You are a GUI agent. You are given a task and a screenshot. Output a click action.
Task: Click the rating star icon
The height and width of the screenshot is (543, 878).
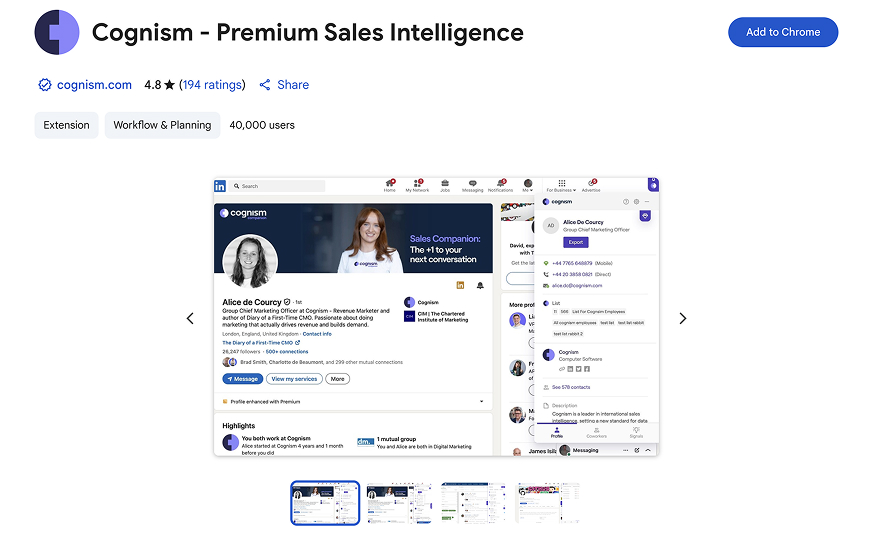point(170,85)
